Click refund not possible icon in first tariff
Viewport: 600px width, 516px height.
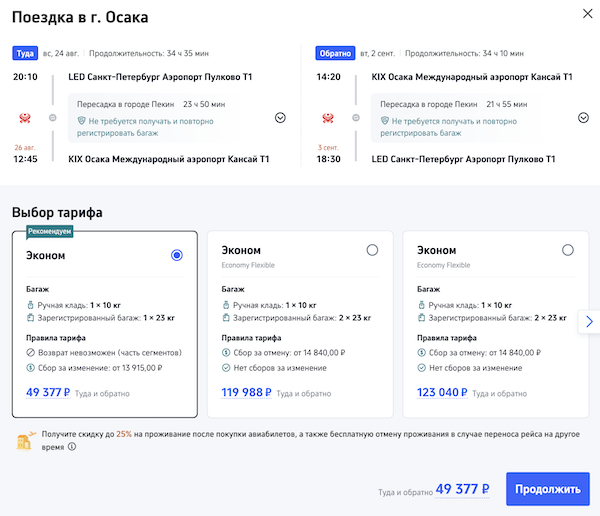[30, 353]
